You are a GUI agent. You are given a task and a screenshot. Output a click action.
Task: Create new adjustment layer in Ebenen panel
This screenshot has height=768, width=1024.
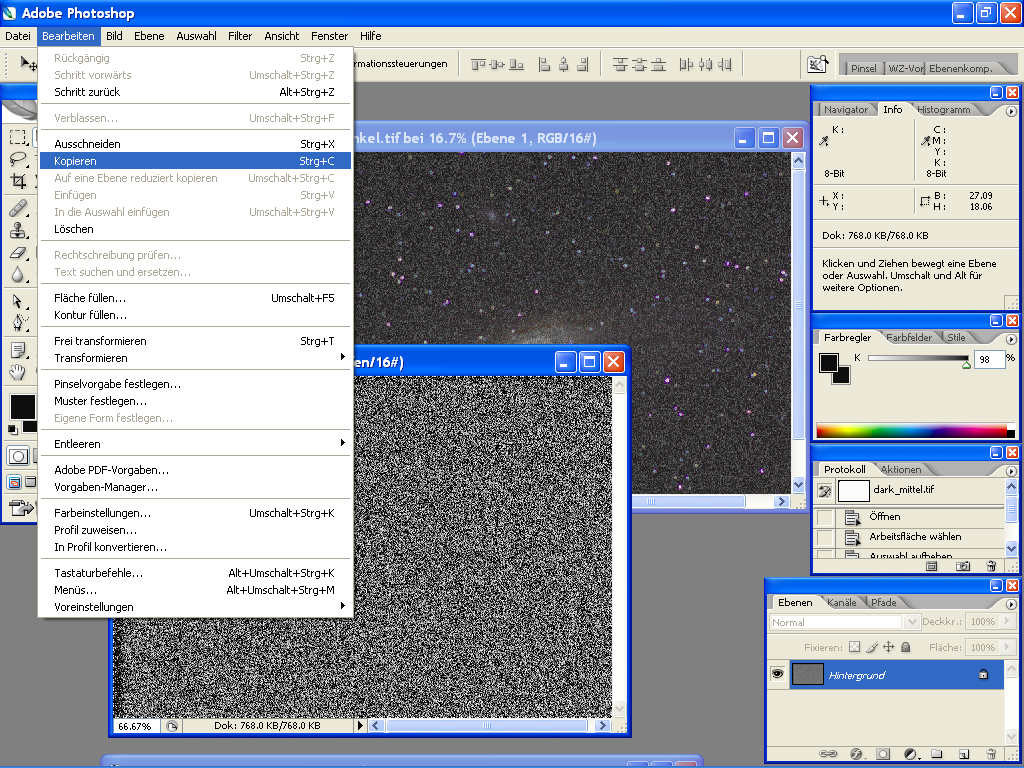911,754
